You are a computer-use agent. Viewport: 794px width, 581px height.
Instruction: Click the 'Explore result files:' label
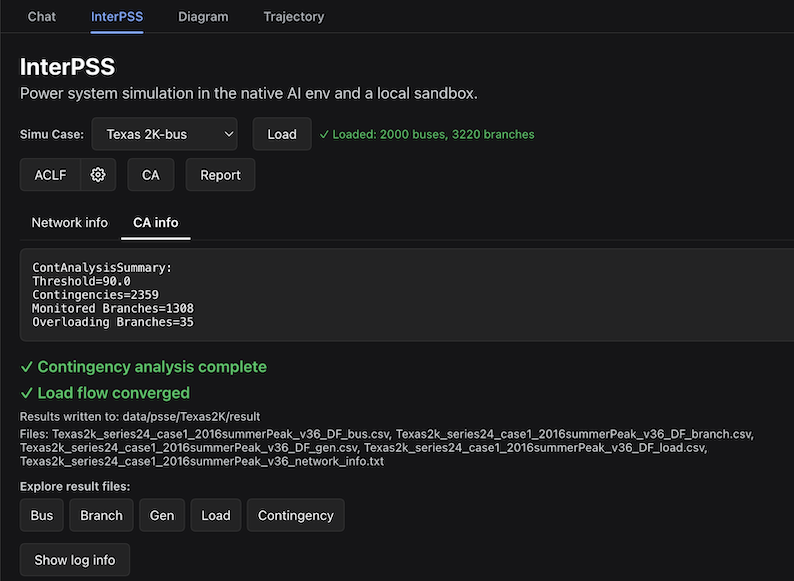click(x=75, y=486)
